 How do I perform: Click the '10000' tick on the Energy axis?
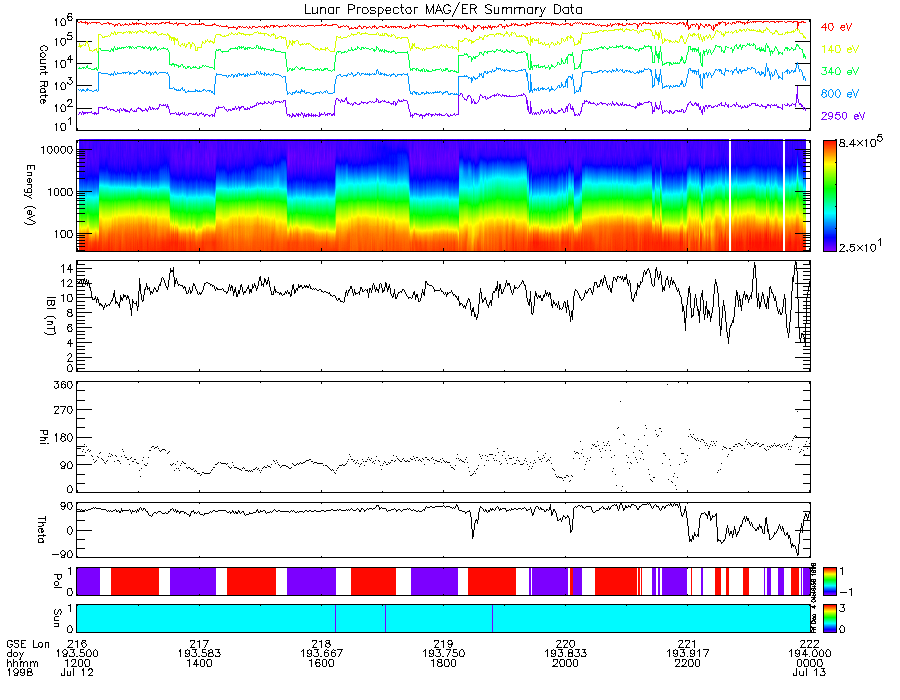pyautogui.click(x=57, y=150)
